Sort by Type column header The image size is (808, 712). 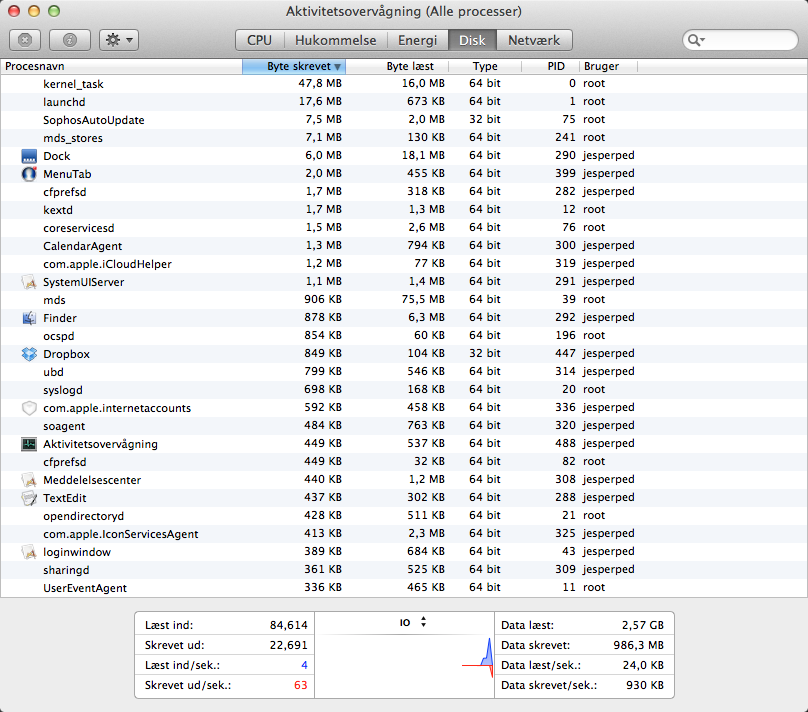[485, 66]
